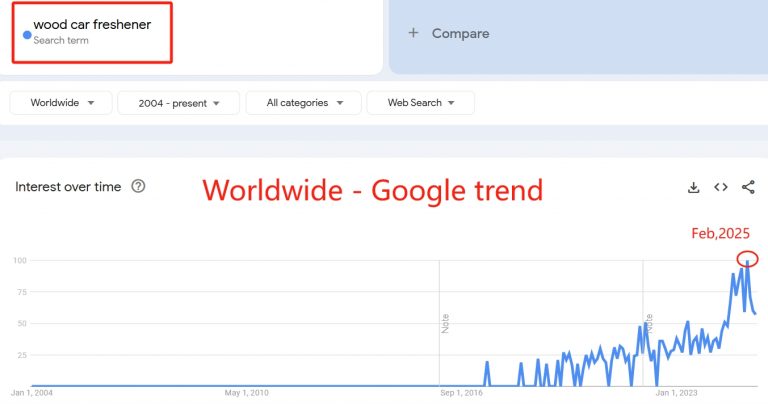Open the Note marker near Sep 2016
The image size is (768, 404).
point(445,323)
